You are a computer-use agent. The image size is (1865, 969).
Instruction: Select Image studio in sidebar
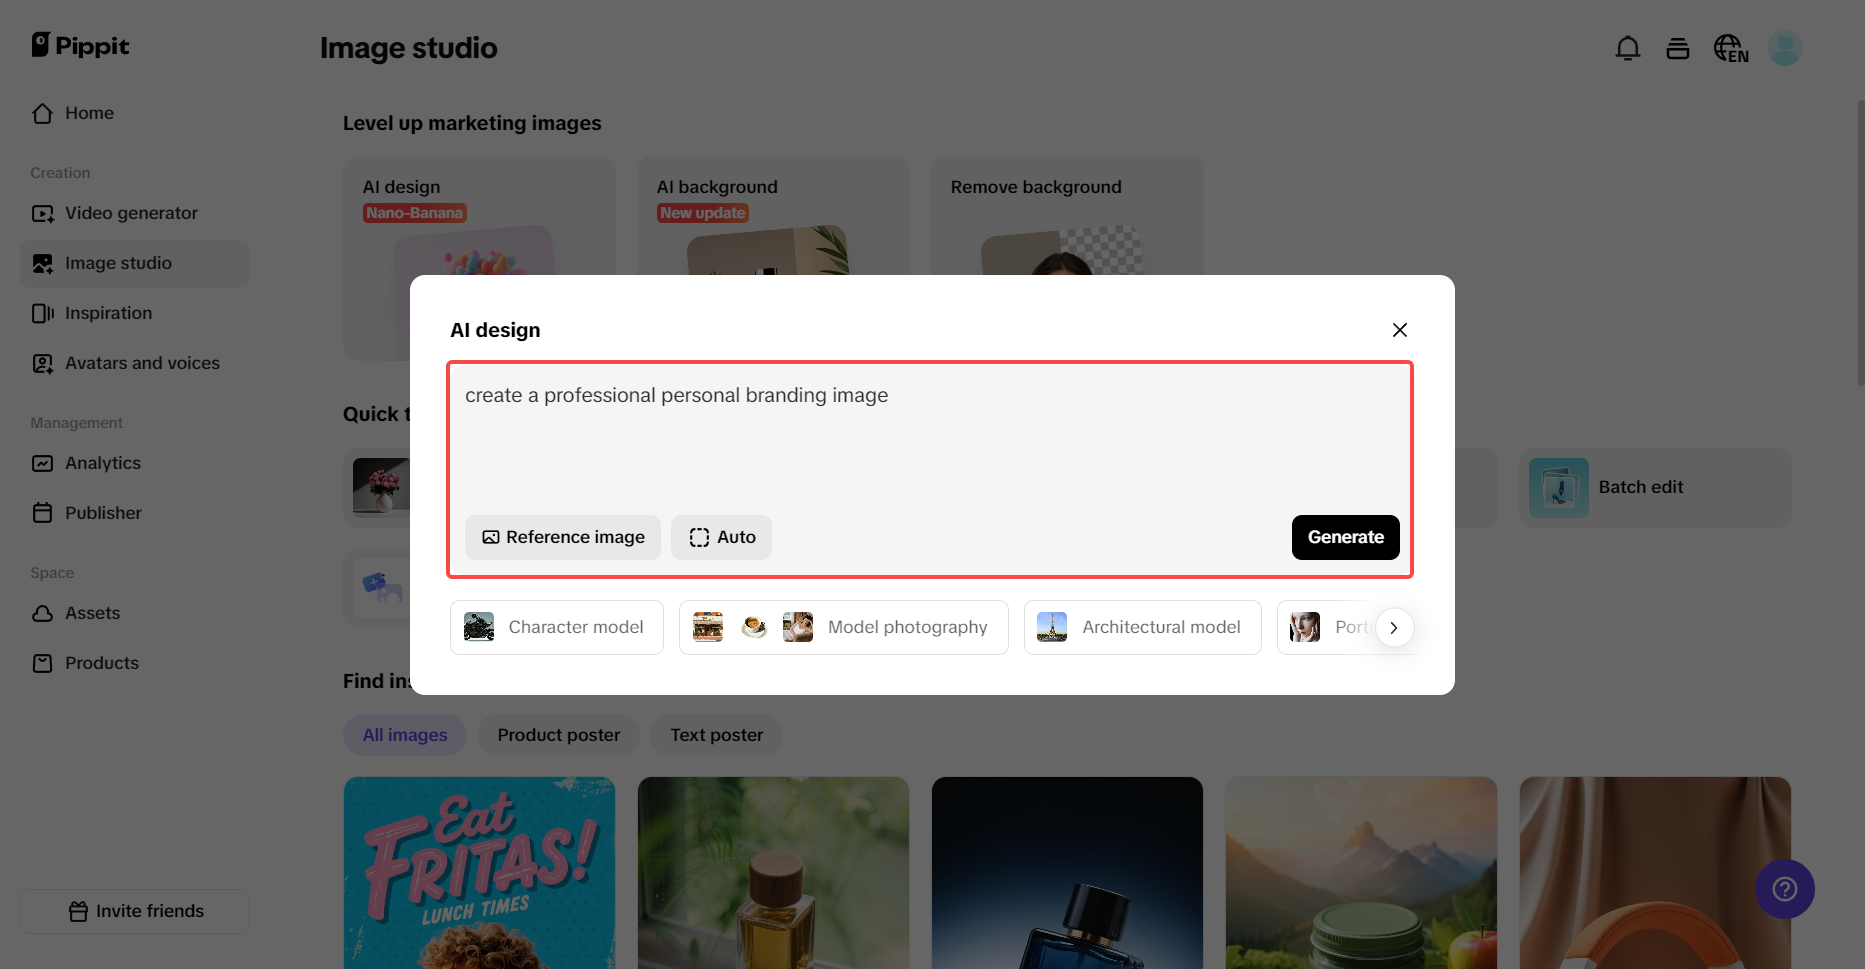135,263
